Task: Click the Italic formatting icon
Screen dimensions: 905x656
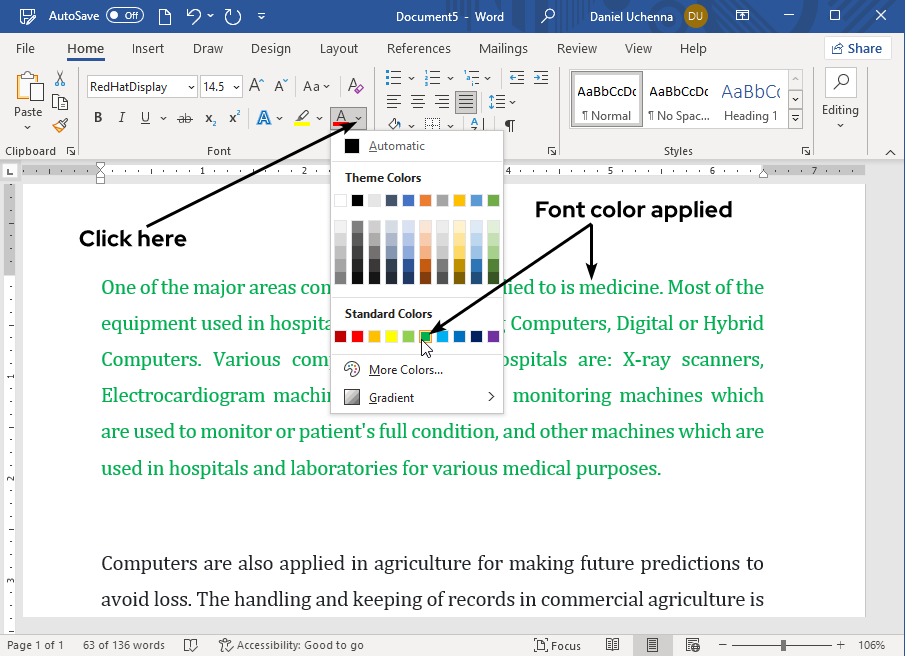Action: point(122,118)
